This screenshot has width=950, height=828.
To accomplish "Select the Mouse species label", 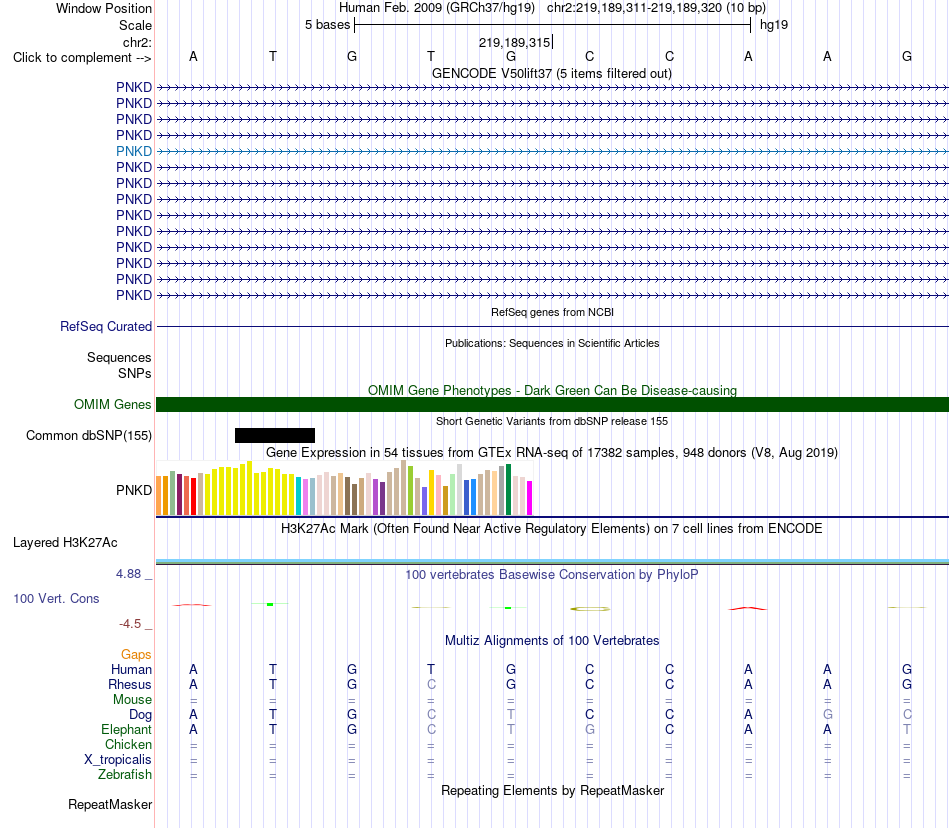I will (x=132, y=700).
